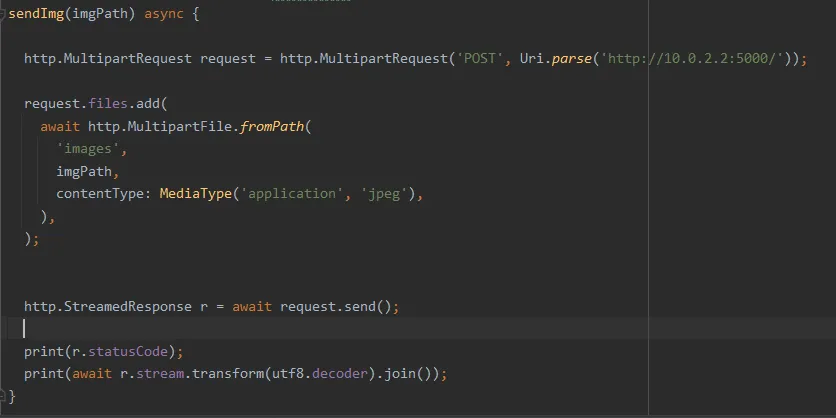Viewport: 836px width, 418px height.
Task: Click await before request.send()
Action: coord(252,307)
